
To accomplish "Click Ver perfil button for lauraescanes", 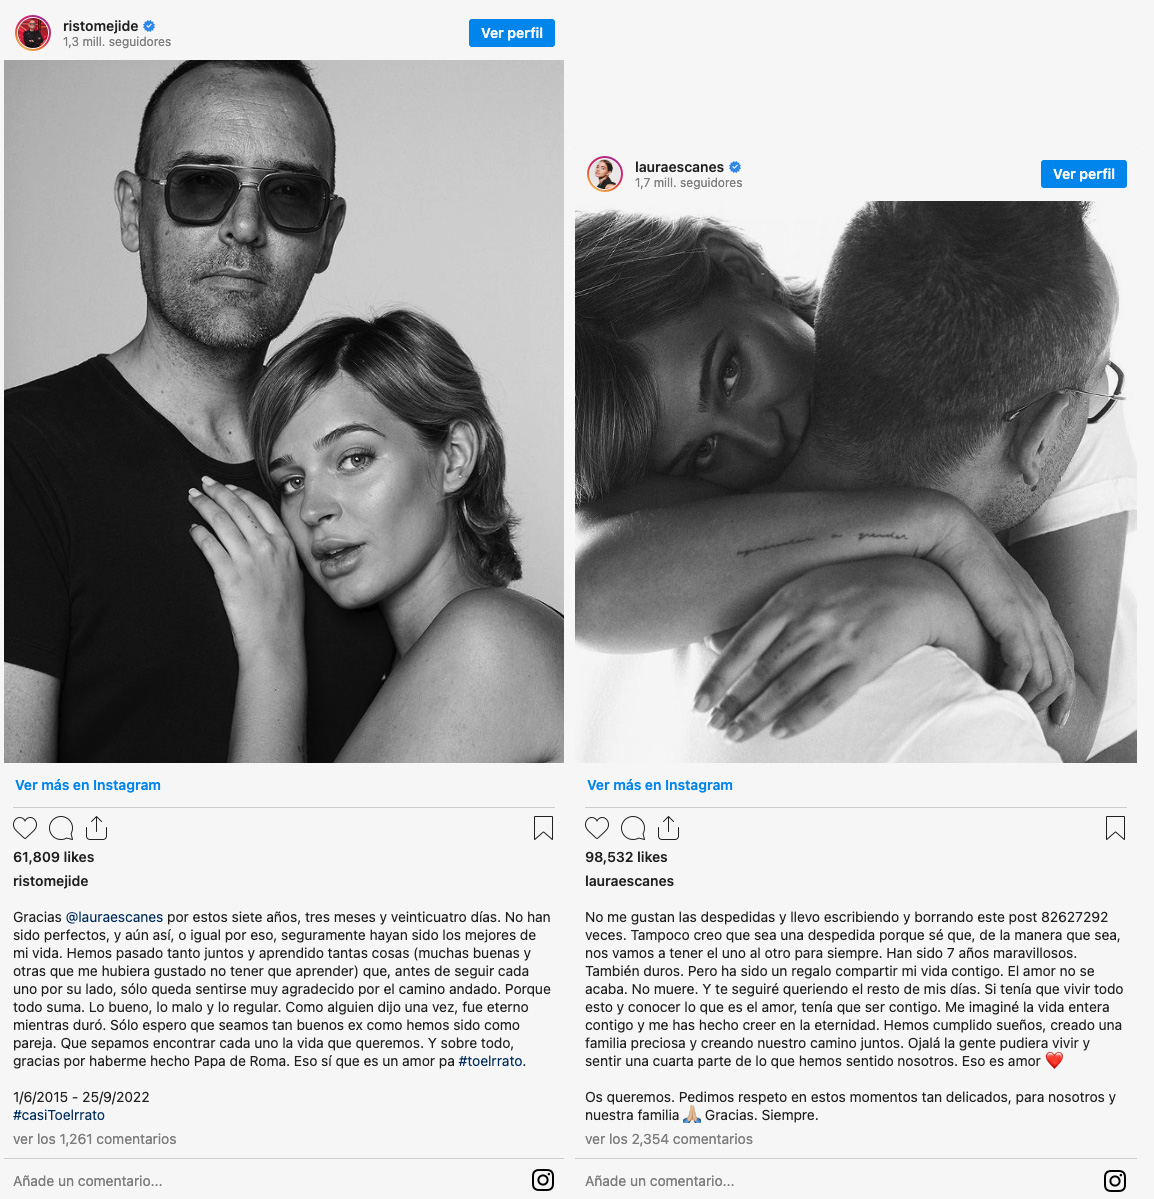I will (x=1084, y=174).
